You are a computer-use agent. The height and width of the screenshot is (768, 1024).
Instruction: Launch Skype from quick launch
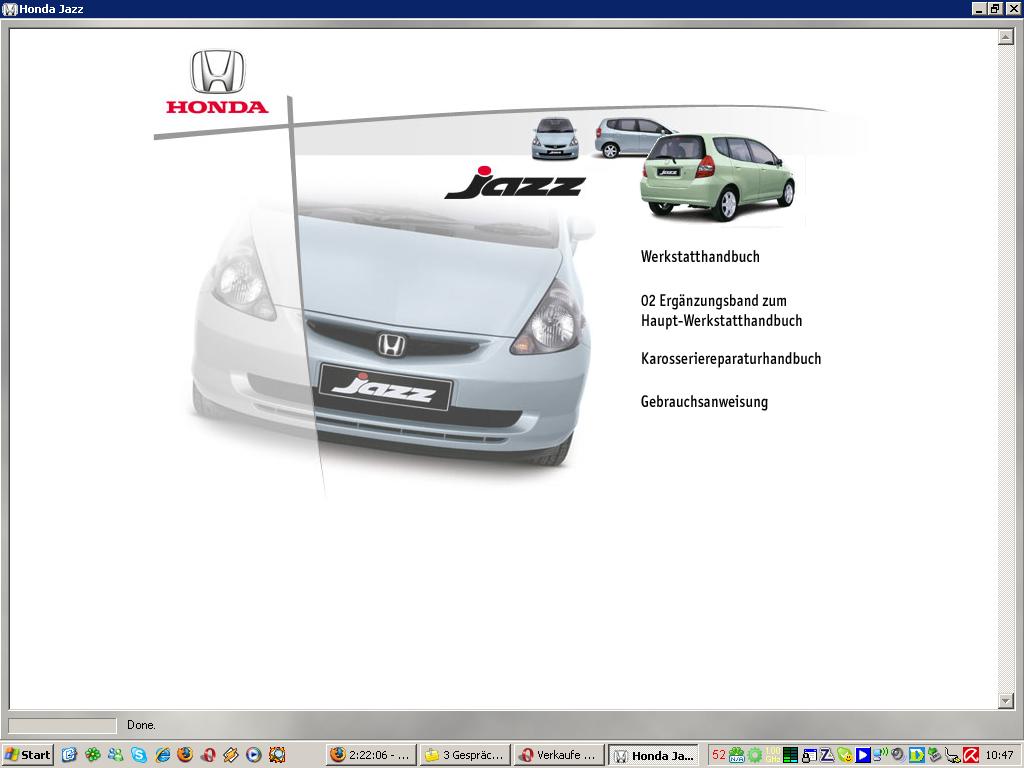point(139,755)
